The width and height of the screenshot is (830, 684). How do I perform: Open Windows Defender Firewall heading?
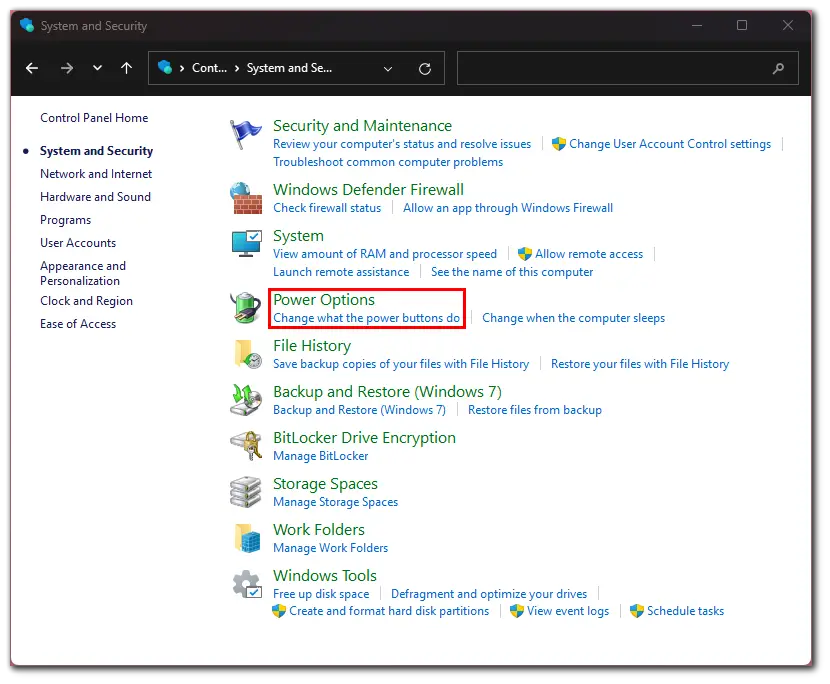click(x=368, y=190)
